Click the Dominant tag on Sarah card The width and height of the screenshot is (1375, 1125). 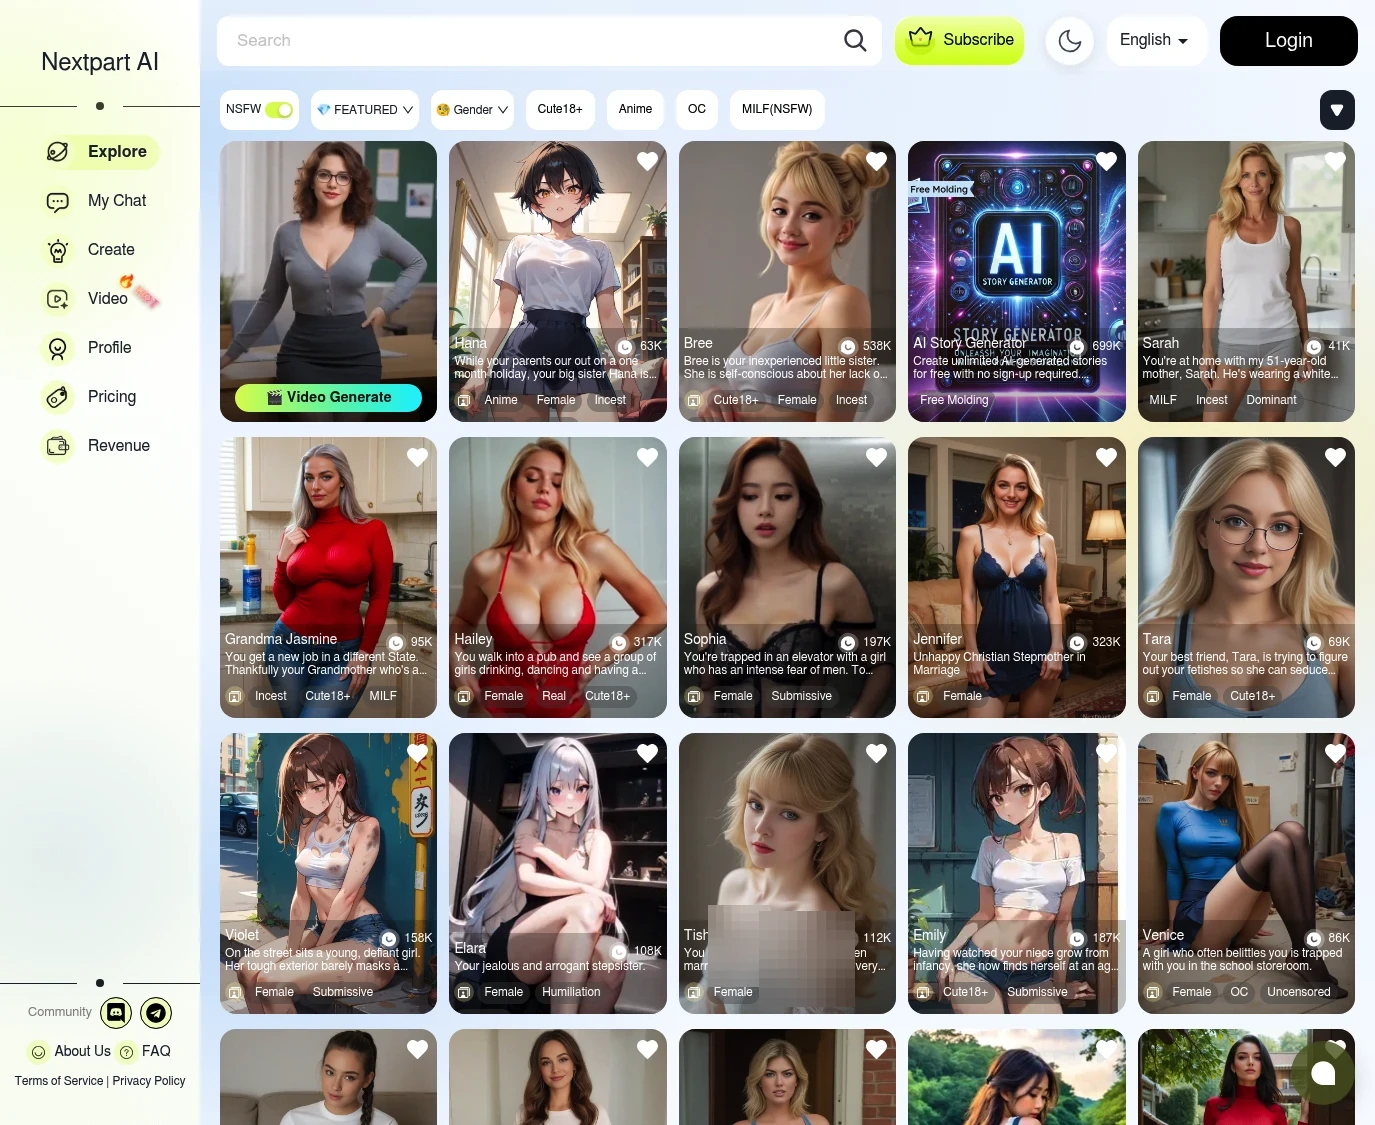coord(1271,400)
